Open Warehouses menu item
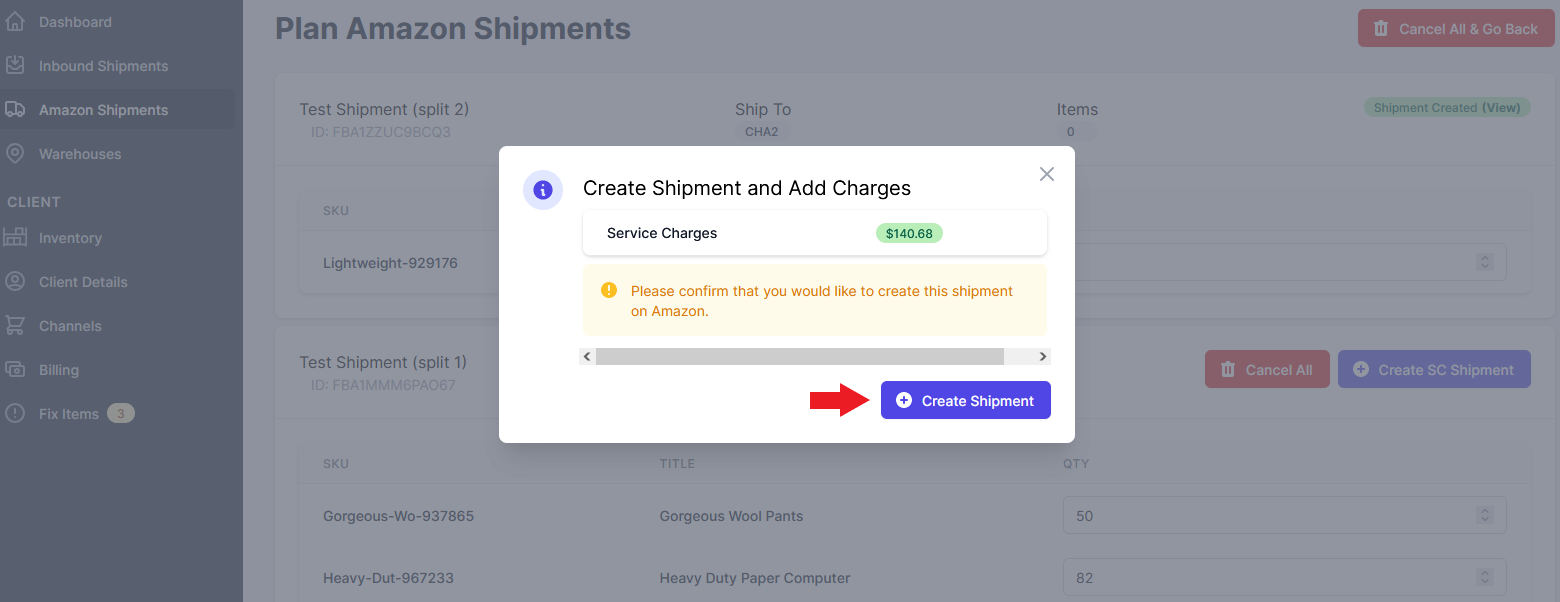The height and width of the screenshot is (602, 1560). pos(80,154)
